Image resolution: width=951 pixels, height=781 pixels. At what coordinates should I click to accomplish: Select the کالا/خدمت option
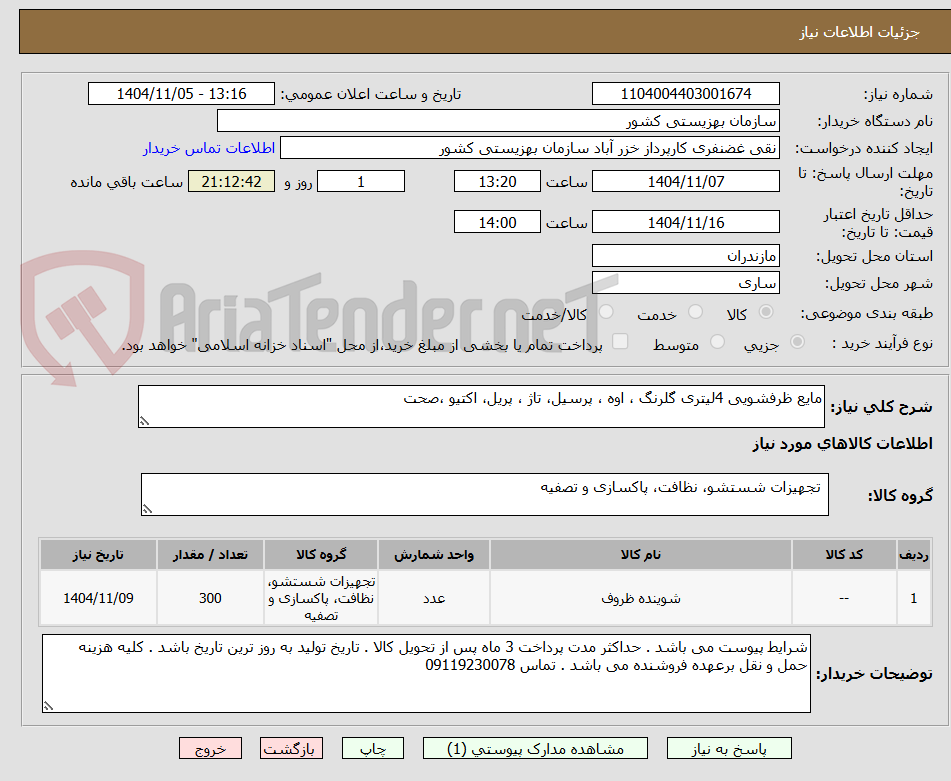[x=605, y=313]
